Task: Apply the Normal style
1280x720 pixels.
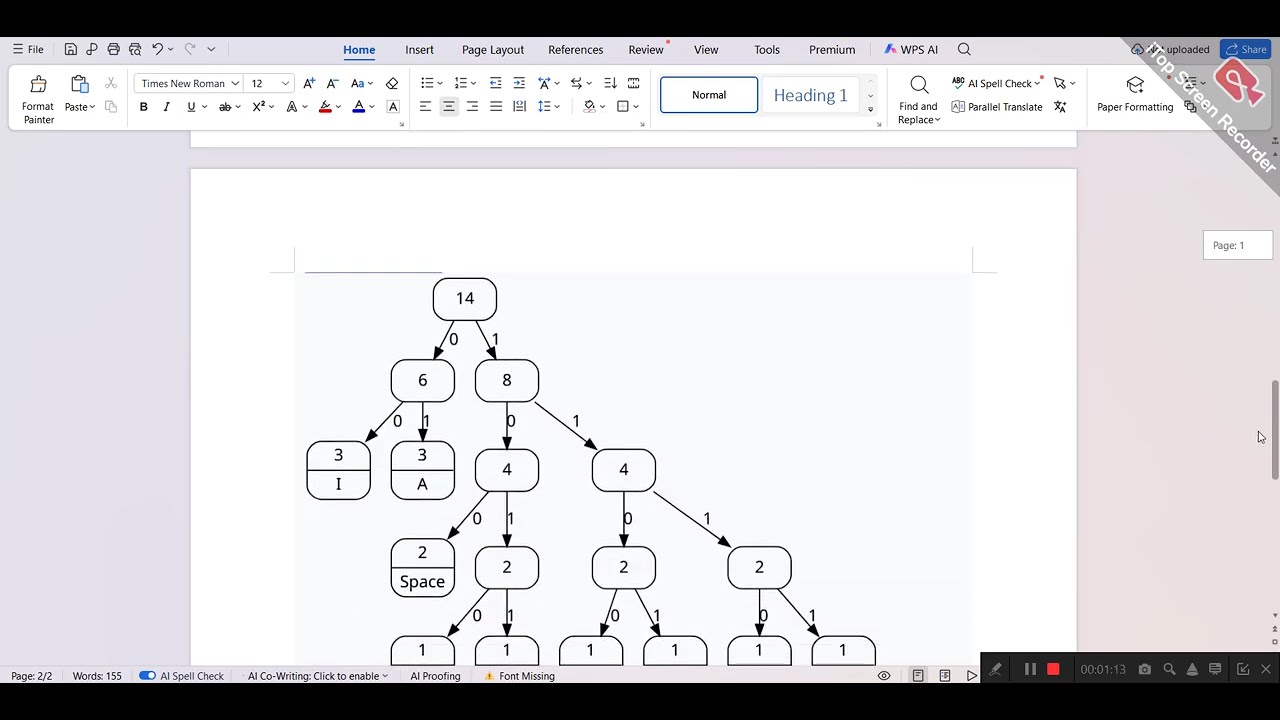Action: point(709,95)
